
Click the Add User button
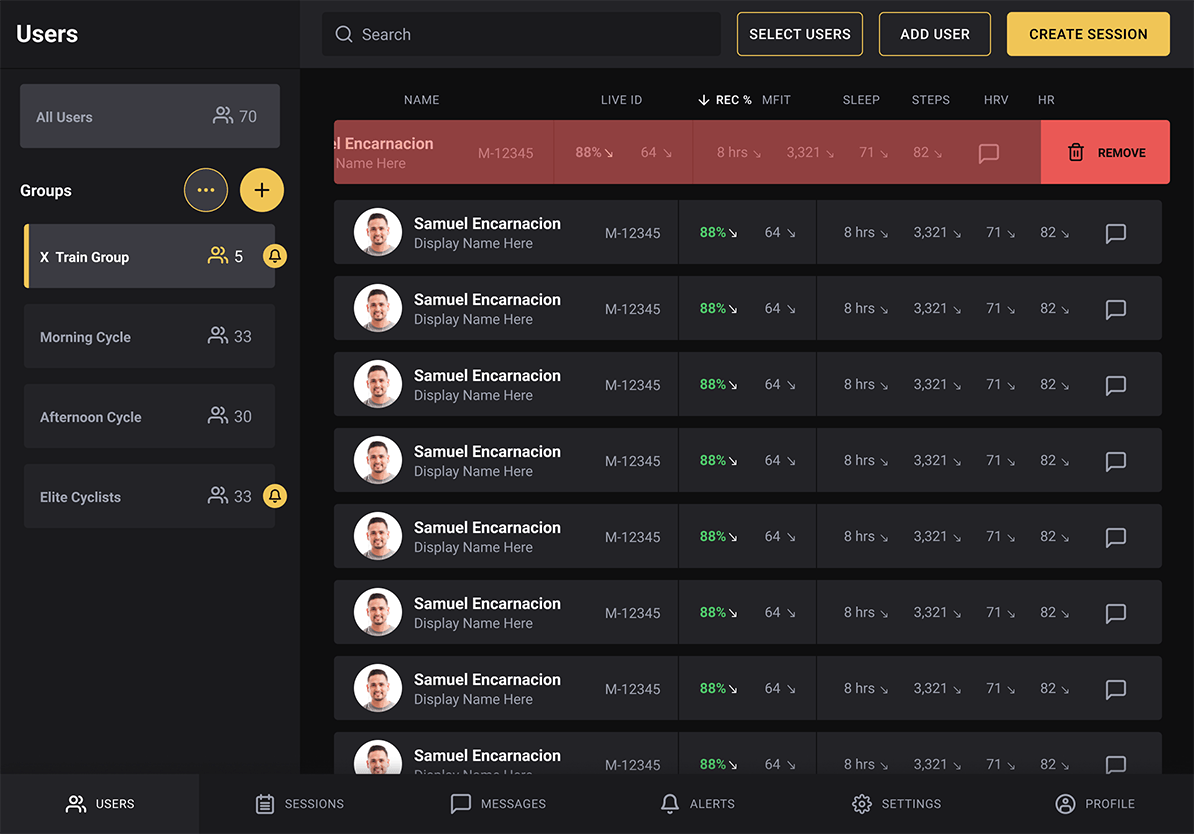[x=934, y=34]
